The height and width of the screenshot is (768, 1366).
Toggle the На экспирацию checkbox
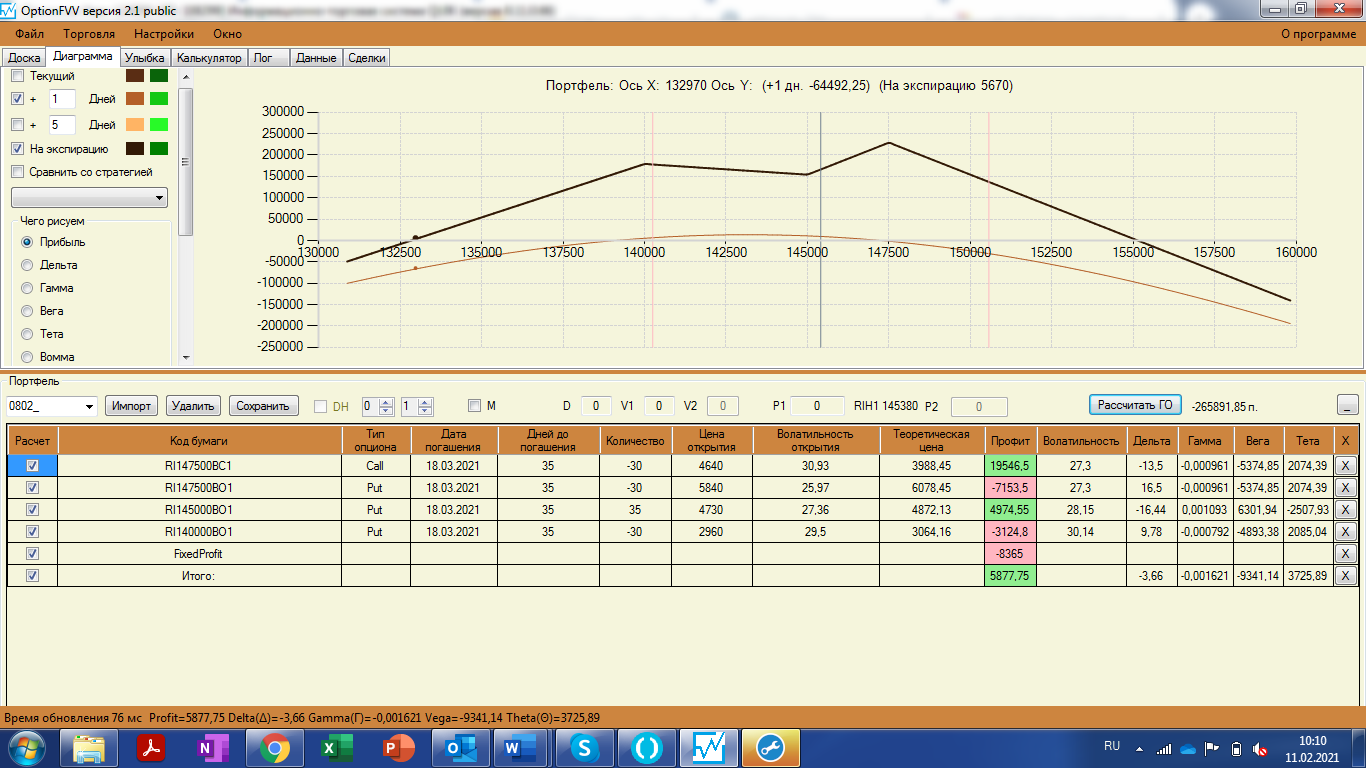click(x=17, y=149)
